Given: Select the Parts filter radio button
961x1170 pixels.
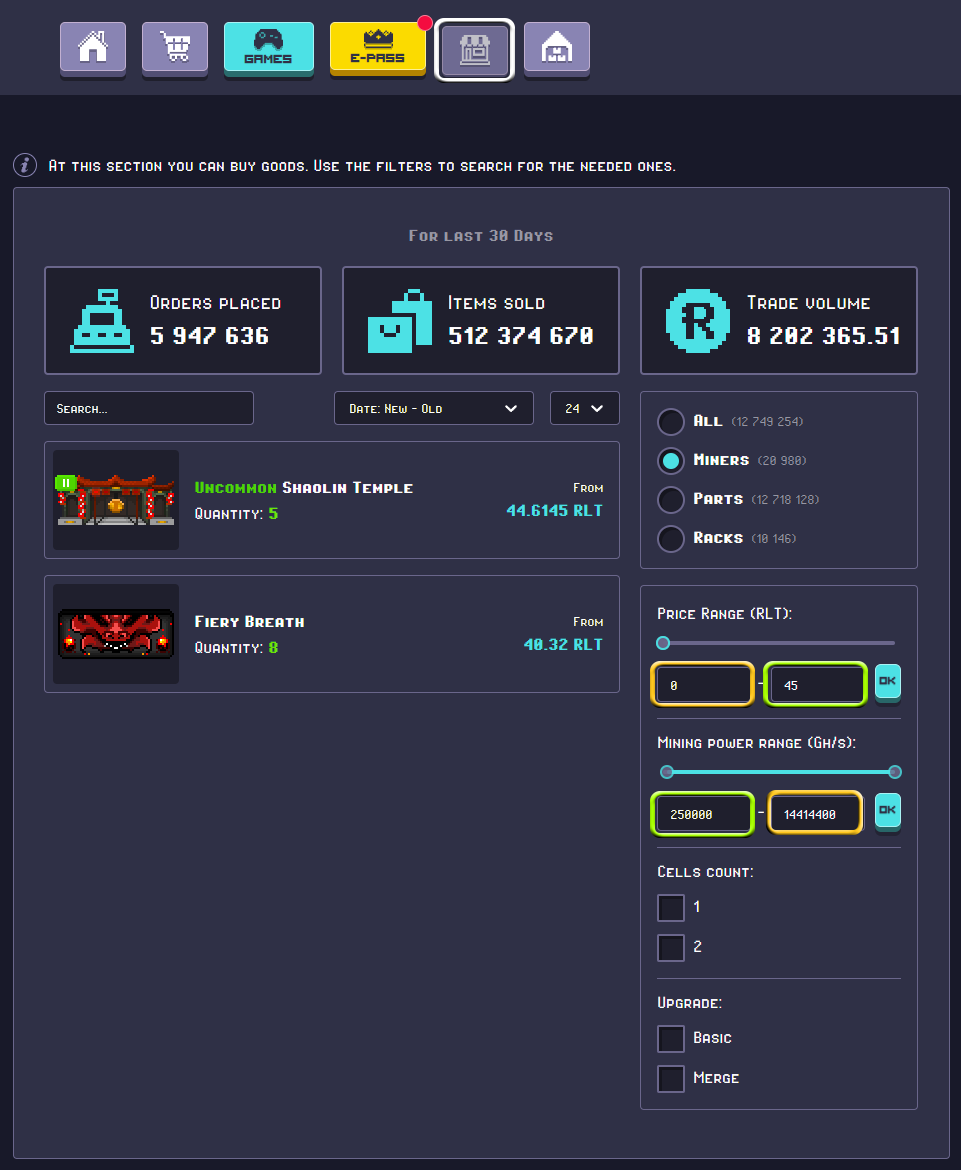Looking at the screenshot, I should [671, 499].
